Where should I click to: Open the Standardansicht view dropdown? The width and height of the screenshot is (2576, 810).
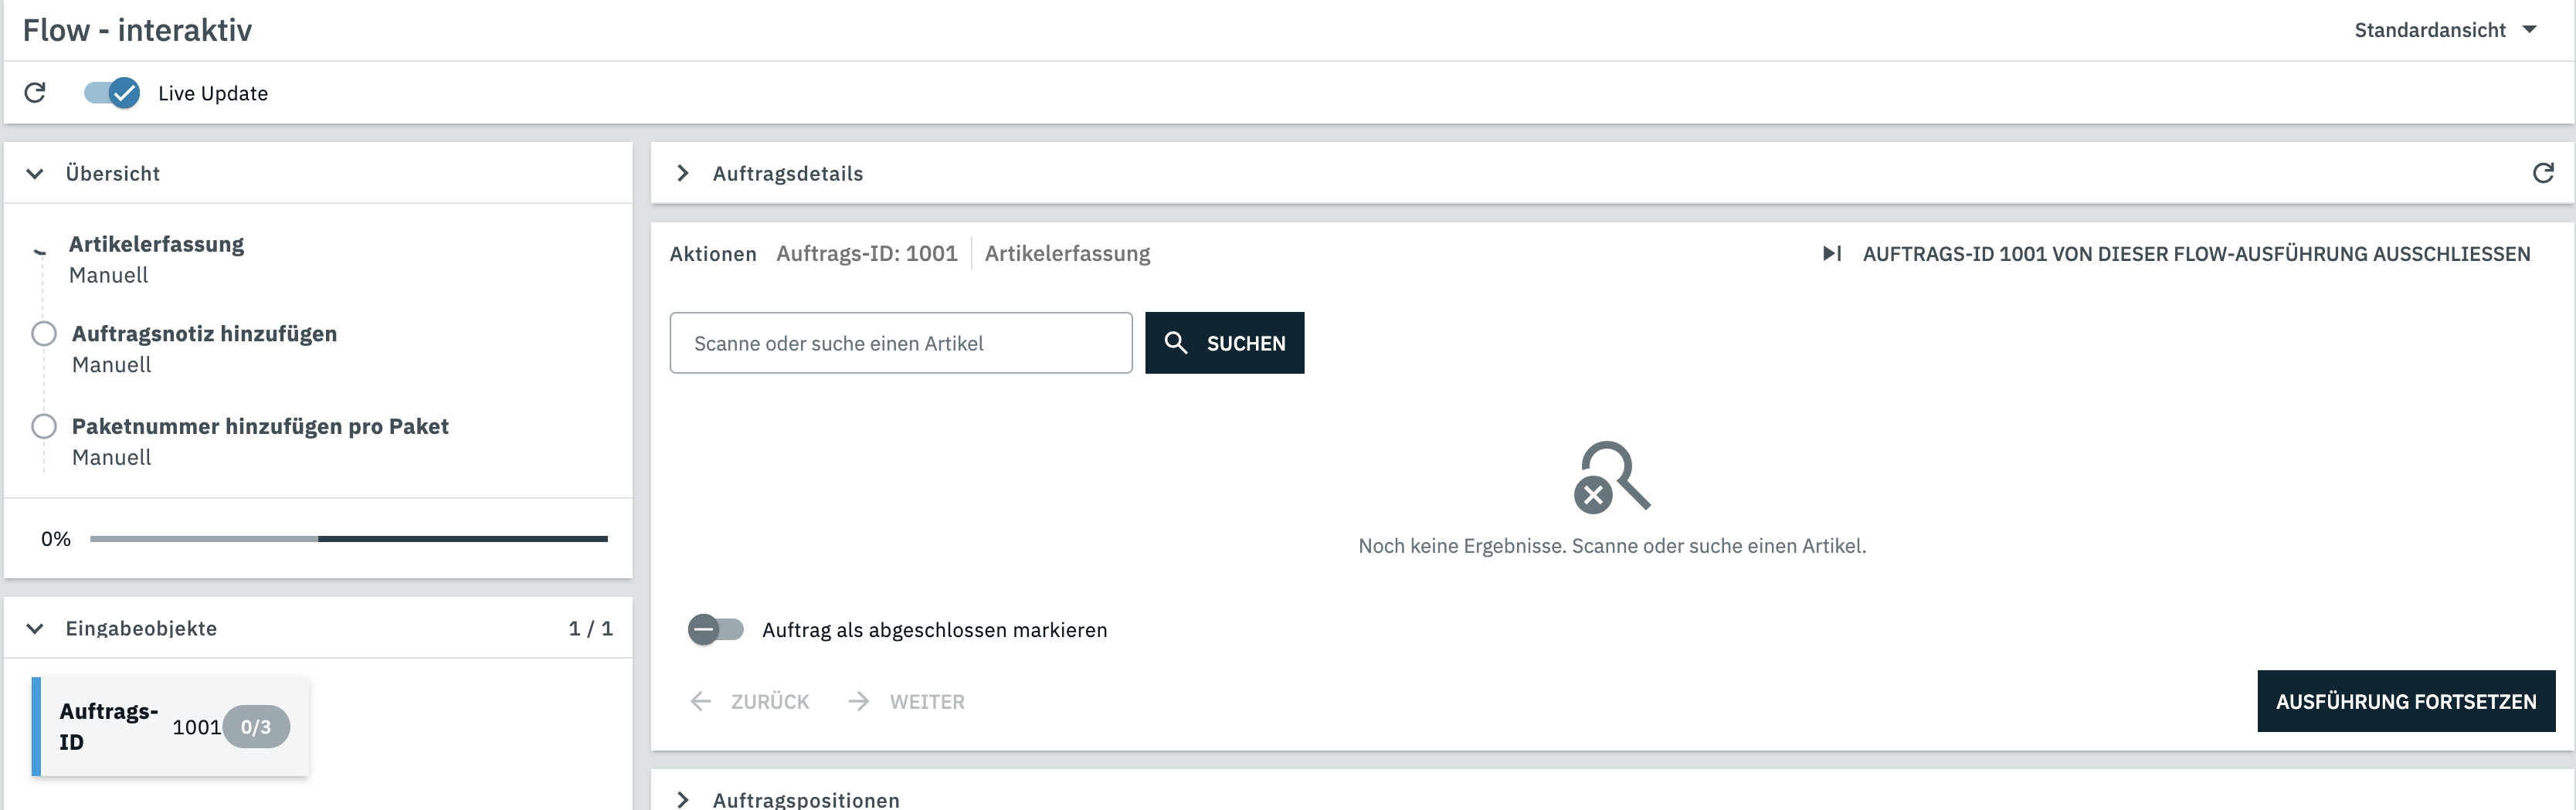pyautogui.click(x=2444, y=30)
